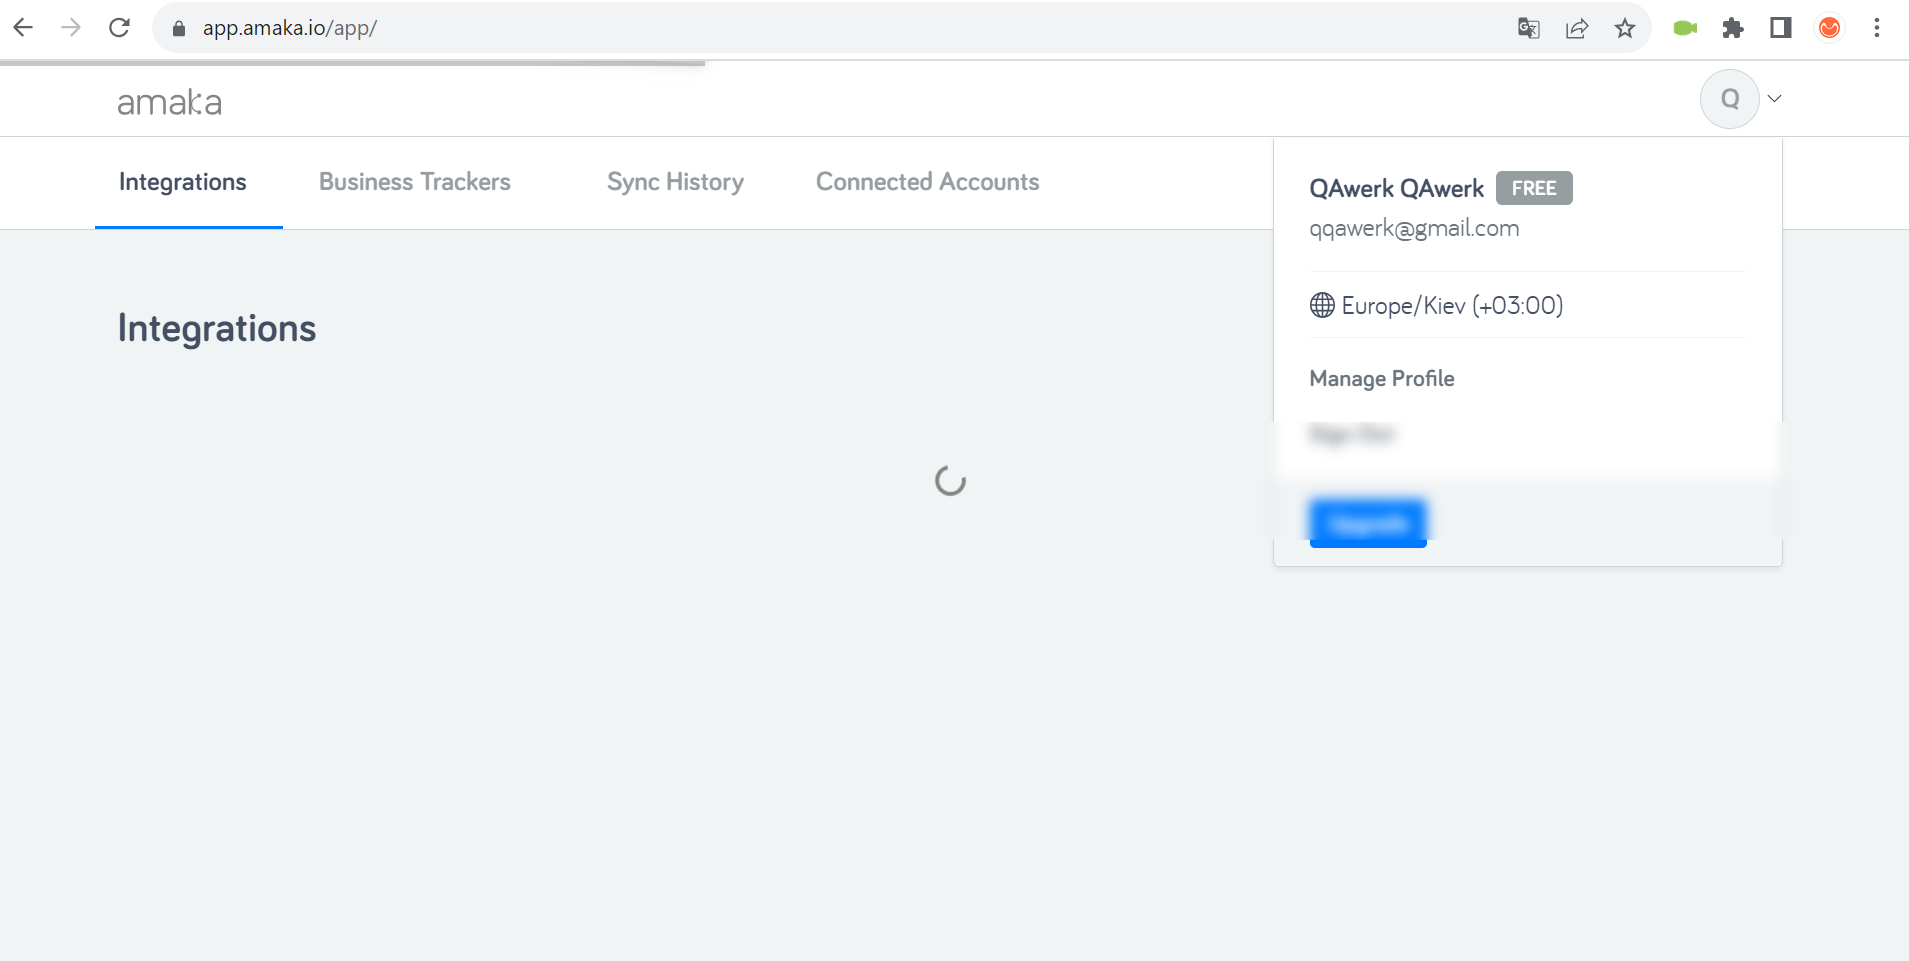
Task: Click the blurred blue upgrade button
Action: [x=1368, y=522]
